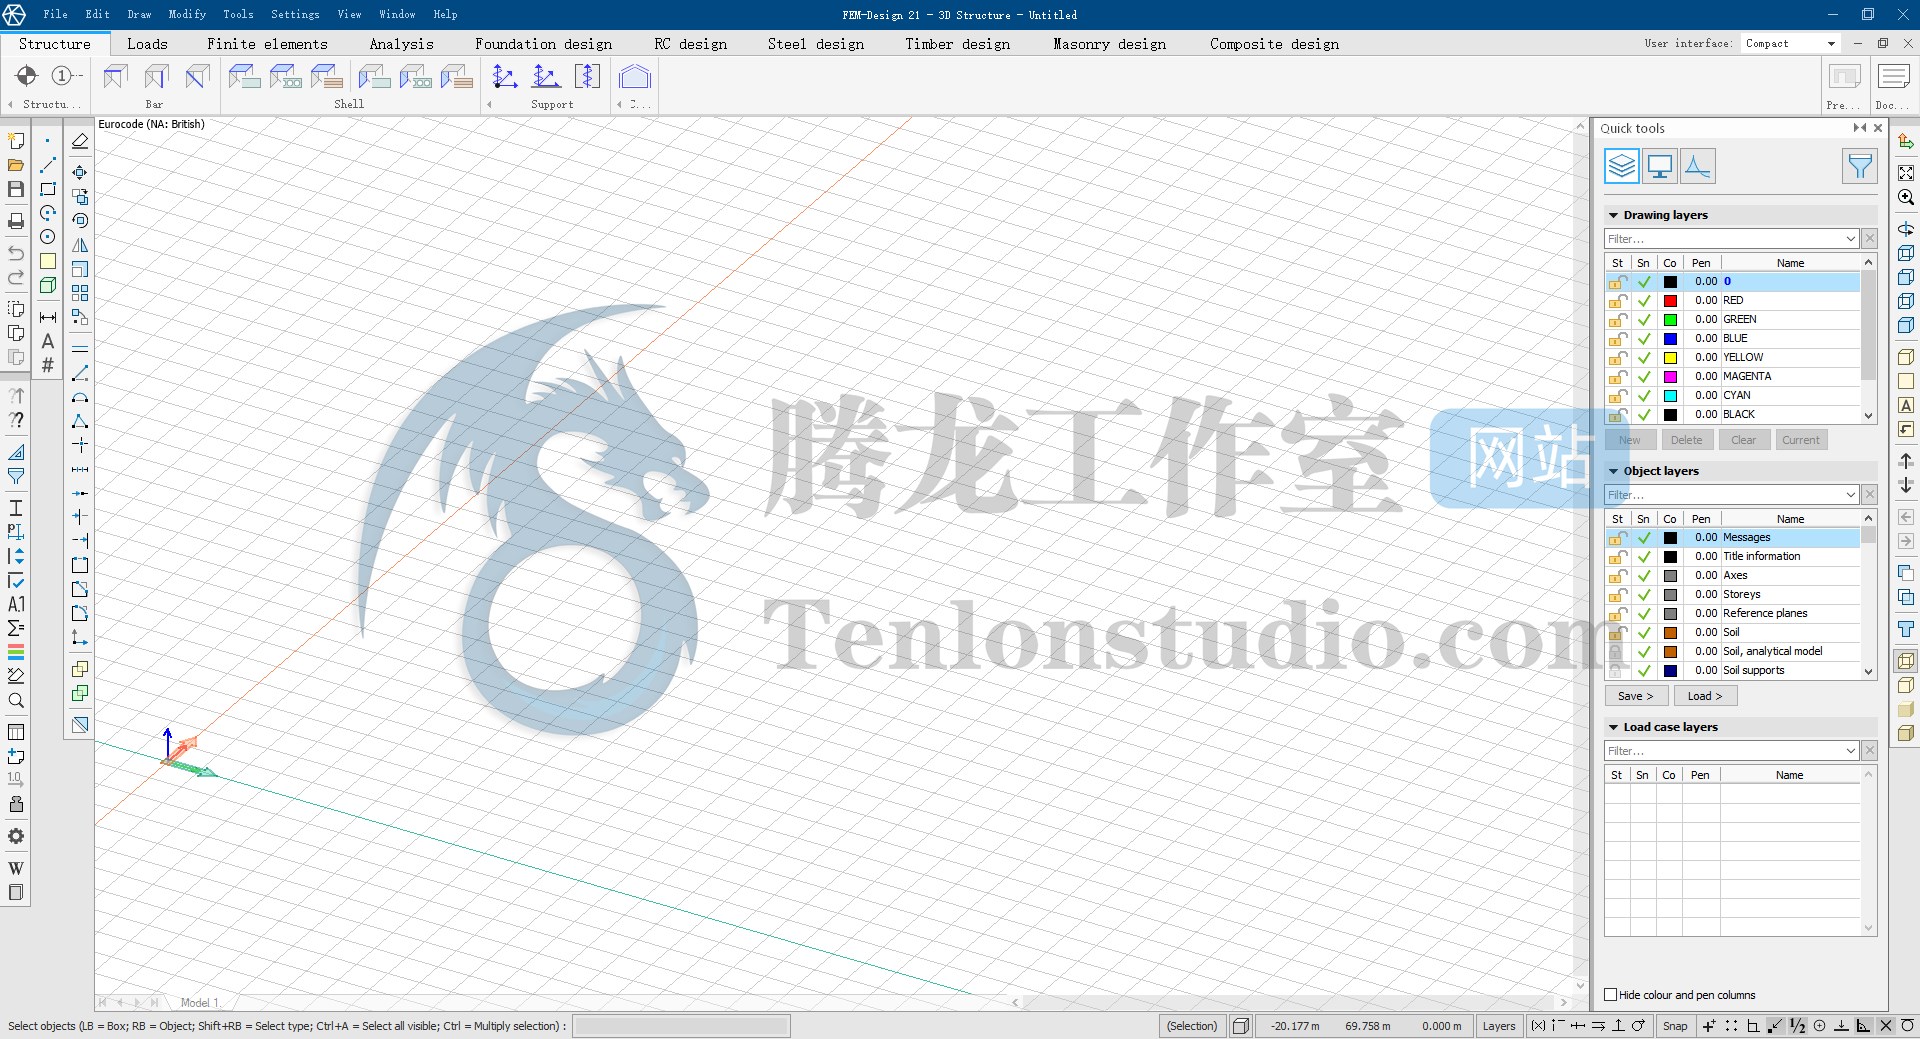1920x1039 pixels.
Task: Click the Zoom magnifier on right toolbar
Action: coord(1906,197)
